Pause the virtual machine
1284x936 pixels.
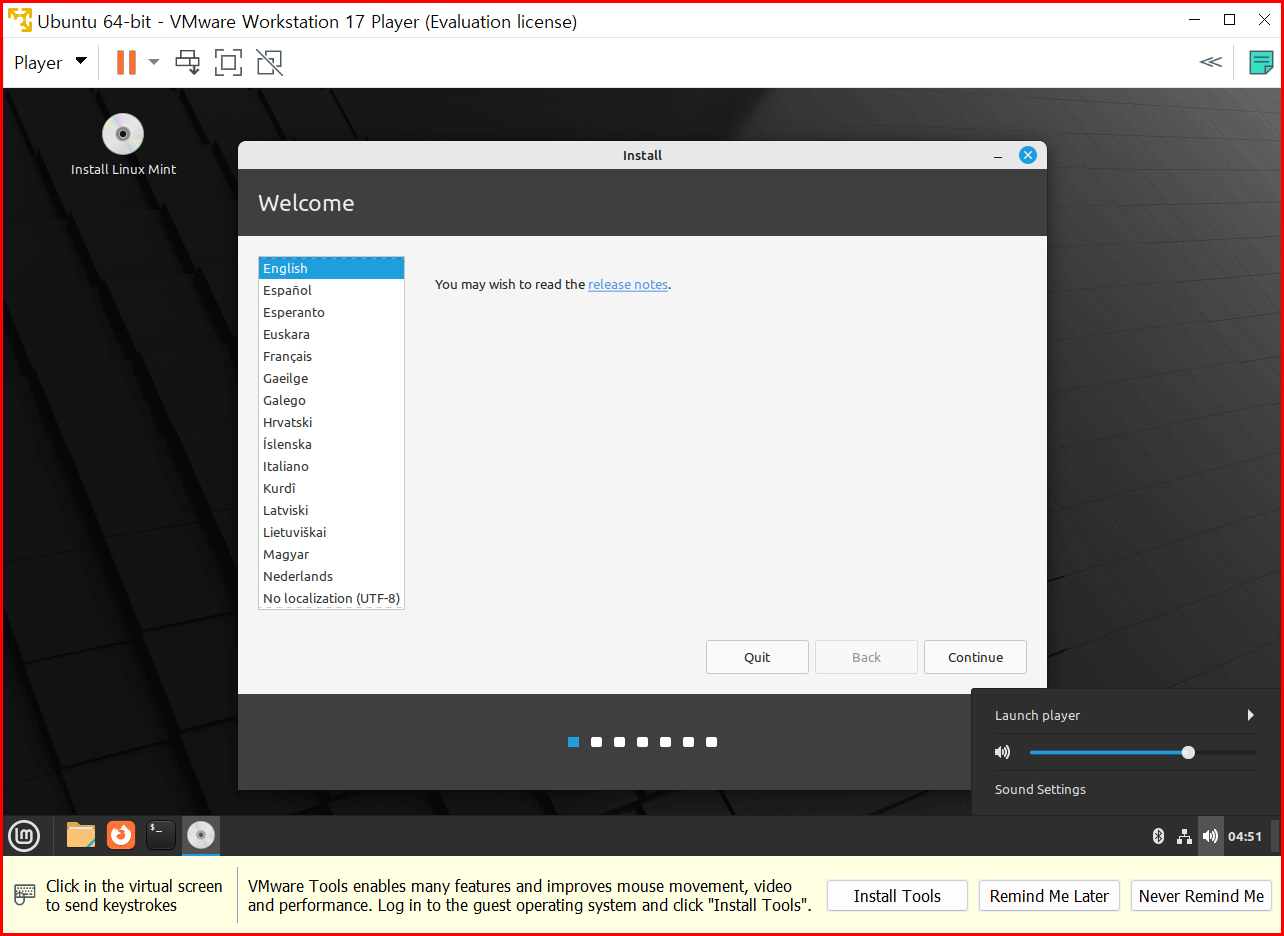[126, 63]
